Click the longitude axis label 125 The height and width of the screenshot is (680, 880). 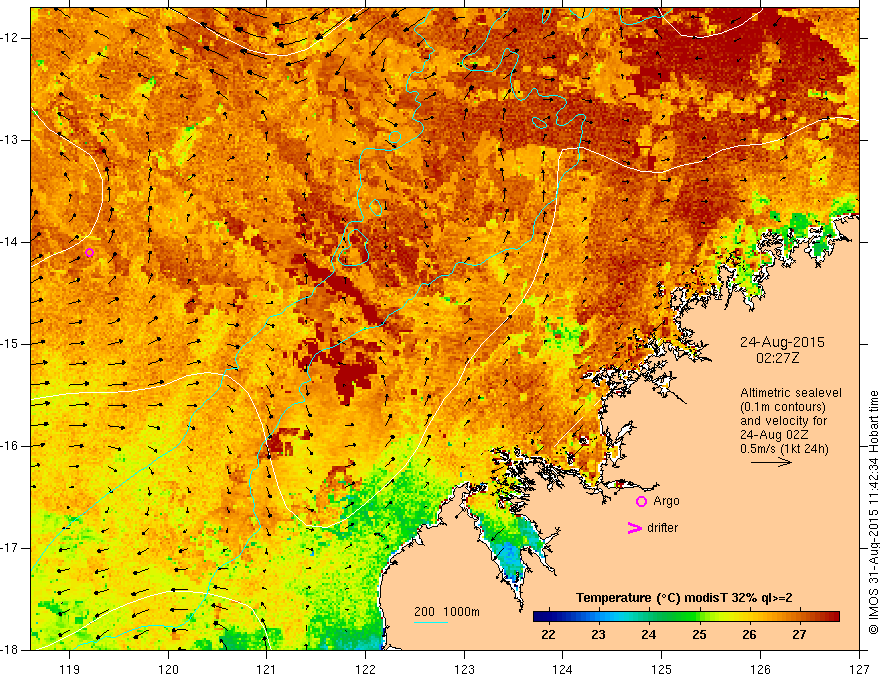point(662,669)
